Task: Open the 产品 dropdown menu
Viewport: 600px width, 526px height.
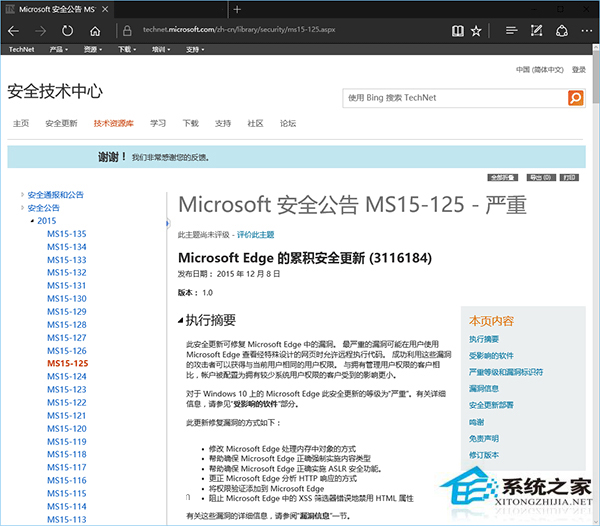Action: click(59, 48)
